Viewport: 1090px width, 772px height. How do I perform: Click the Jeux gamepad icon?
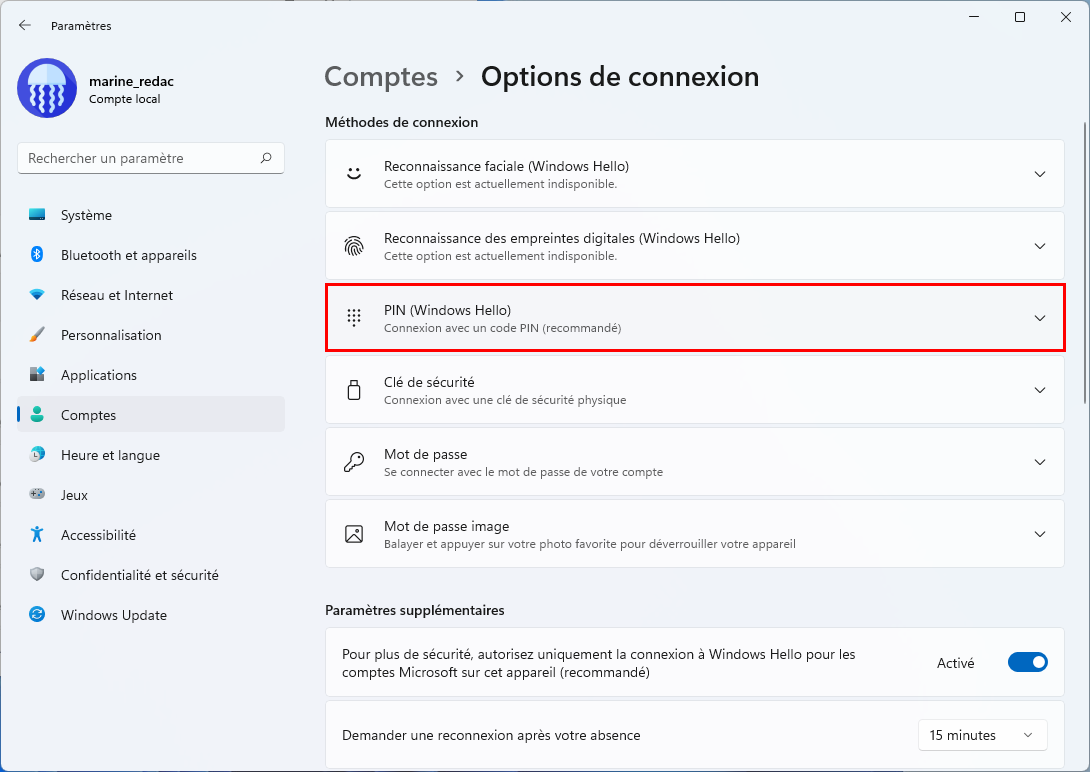click(x=37, y=494)
